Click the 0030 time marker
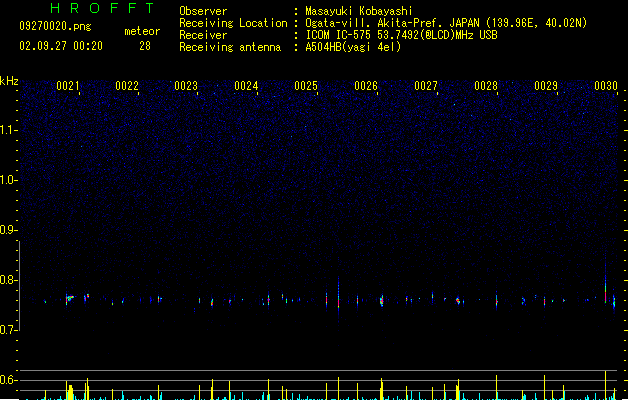Screen dimensions: 629x400 pos(606,86)
